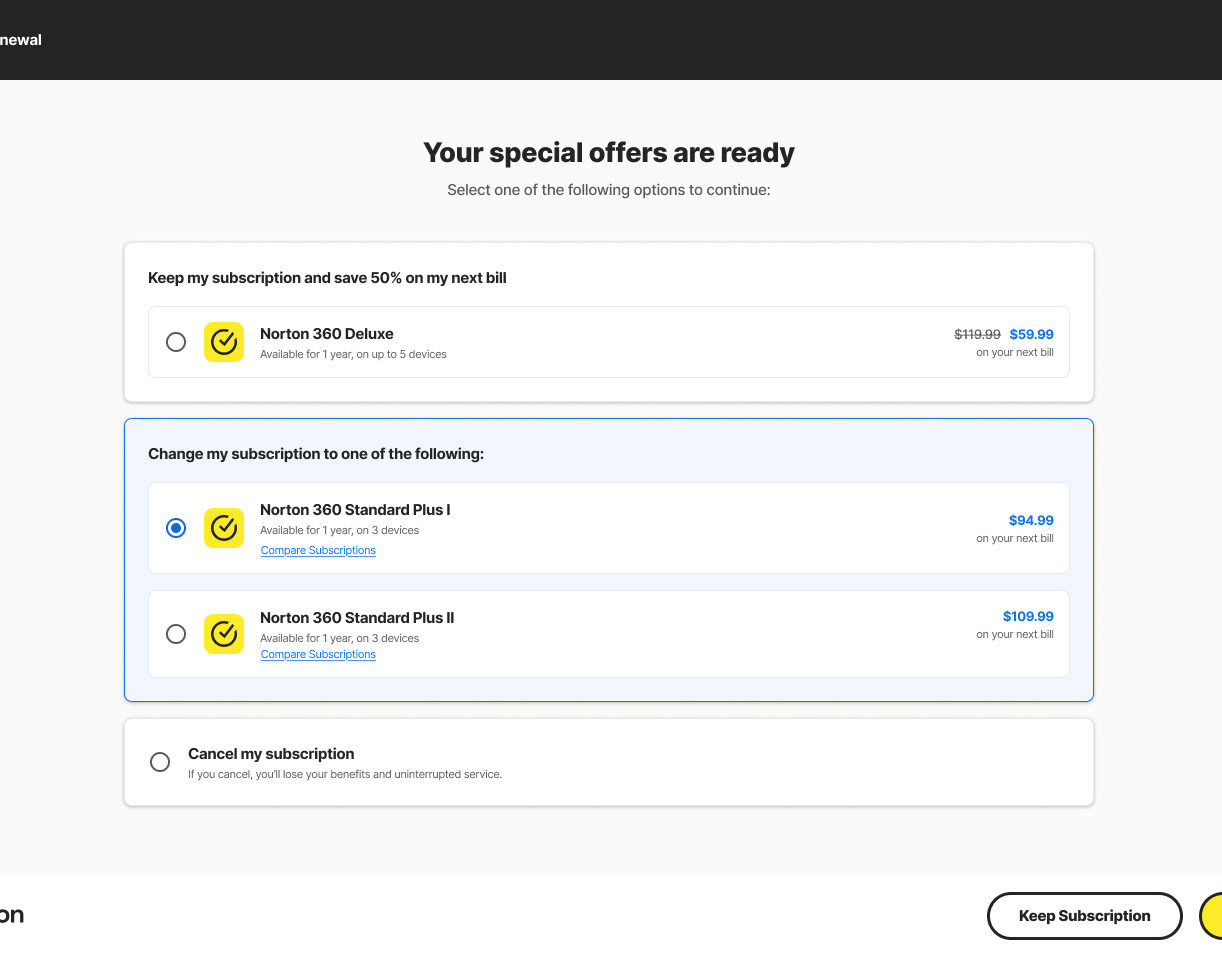Viewport: 1222px width, 956px height.
Task: Click the $109.99 price on Standard Plus II
Action: (1028, 617)
